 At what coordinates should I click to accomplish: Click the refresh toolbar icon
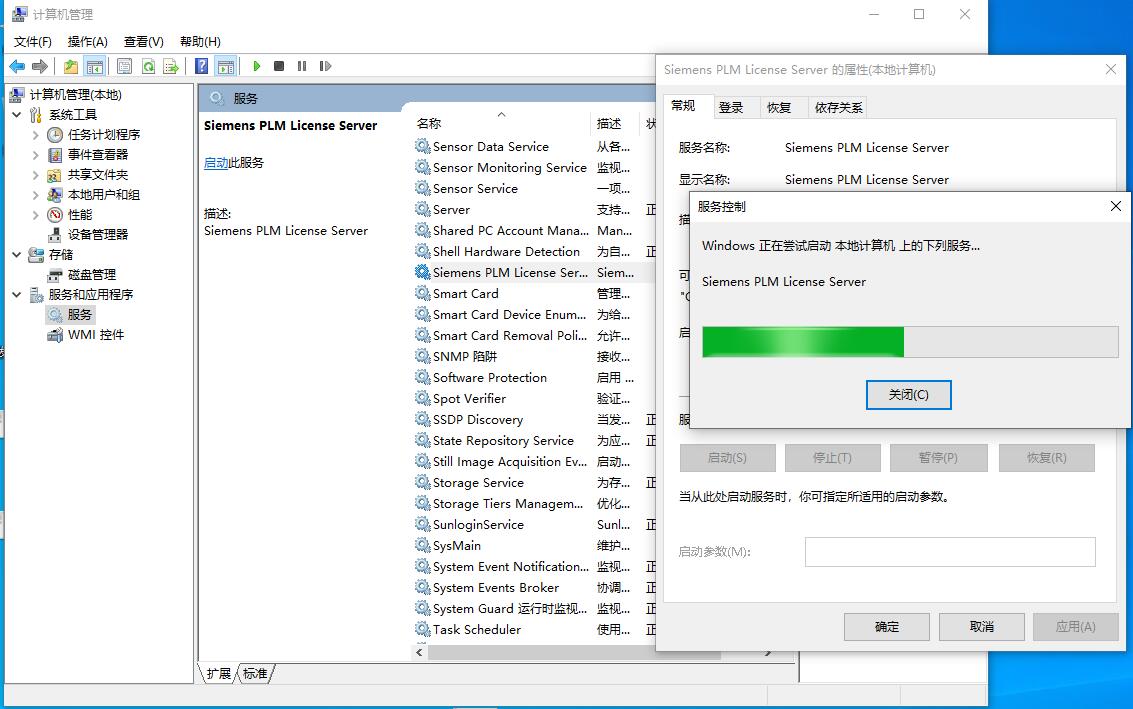click(148, 66)
